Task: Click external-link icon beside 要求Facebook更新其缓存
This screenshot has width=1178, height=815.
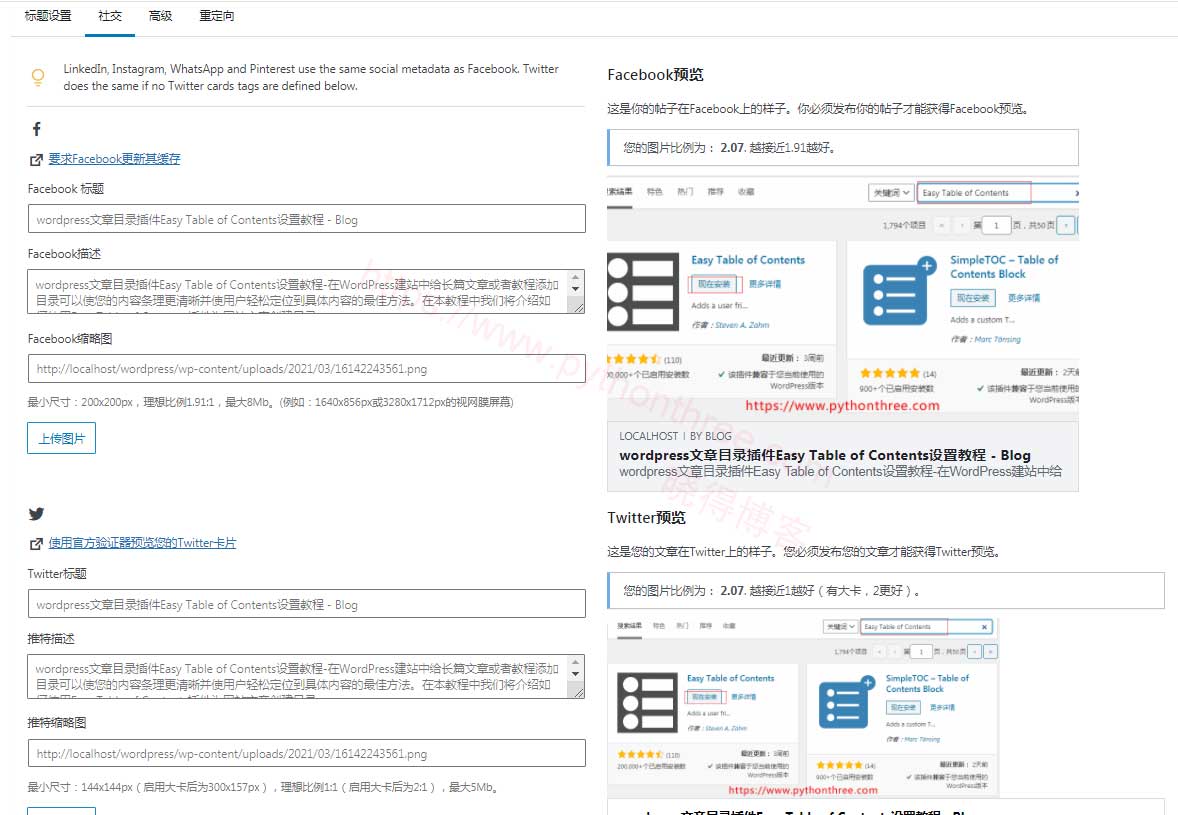Action: (x=35, y=159)
